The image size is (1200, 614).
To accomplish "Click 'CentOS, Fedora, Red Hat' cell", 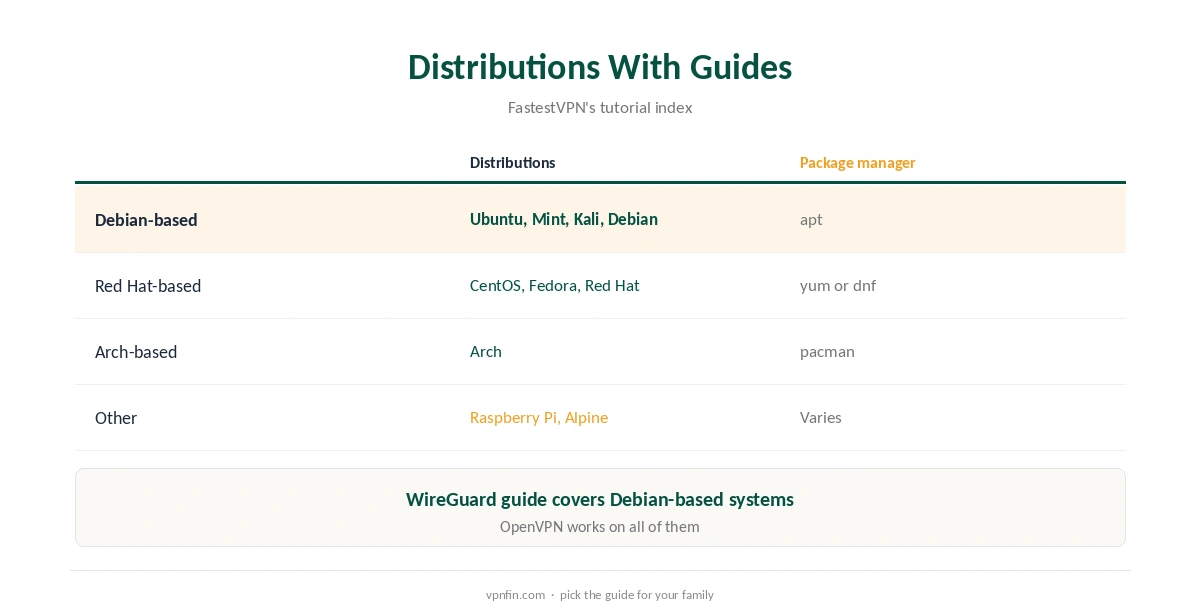I will coord(554,285).
